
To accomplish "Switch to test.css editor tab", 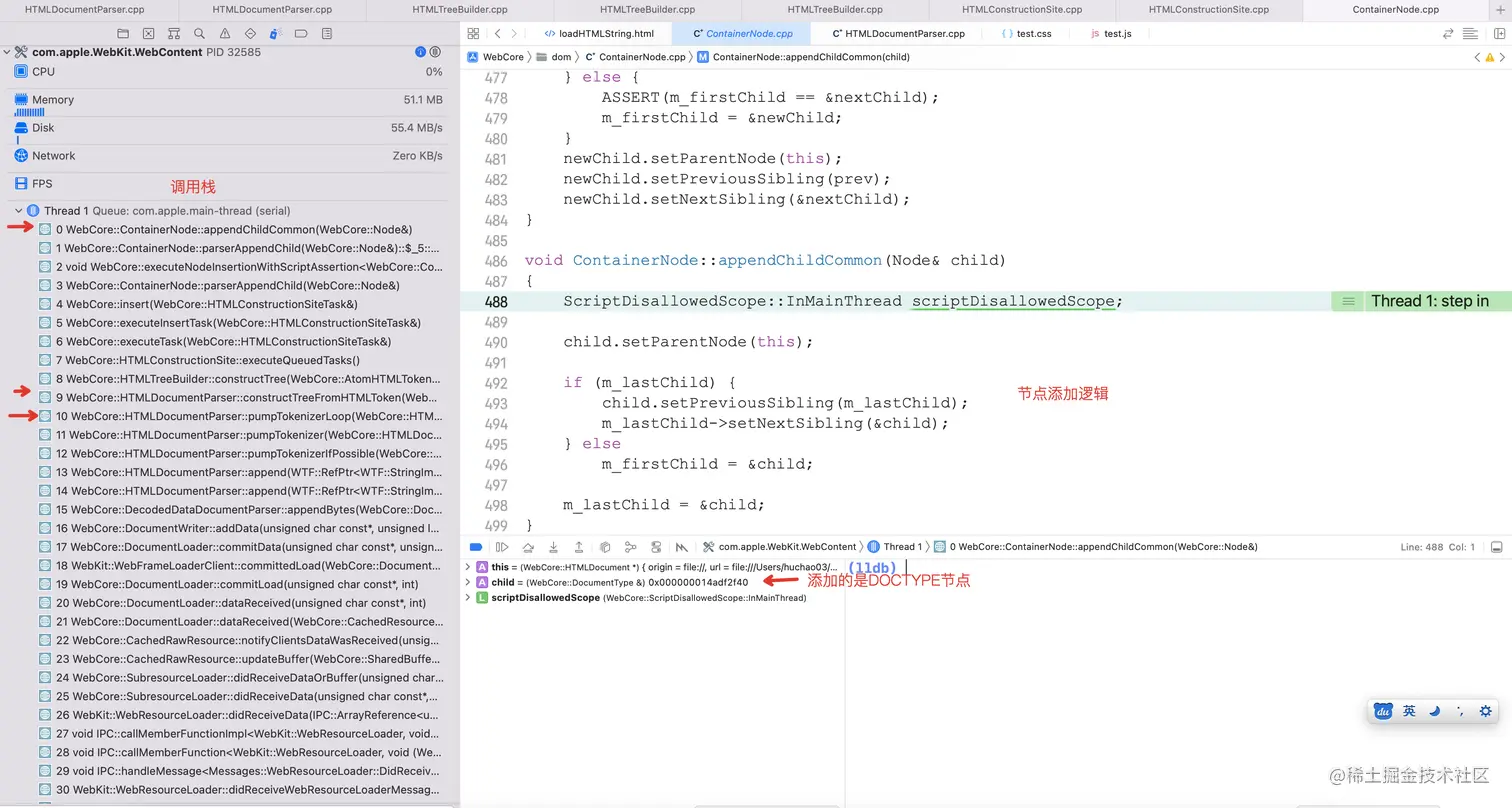I will pos(1026,33).
